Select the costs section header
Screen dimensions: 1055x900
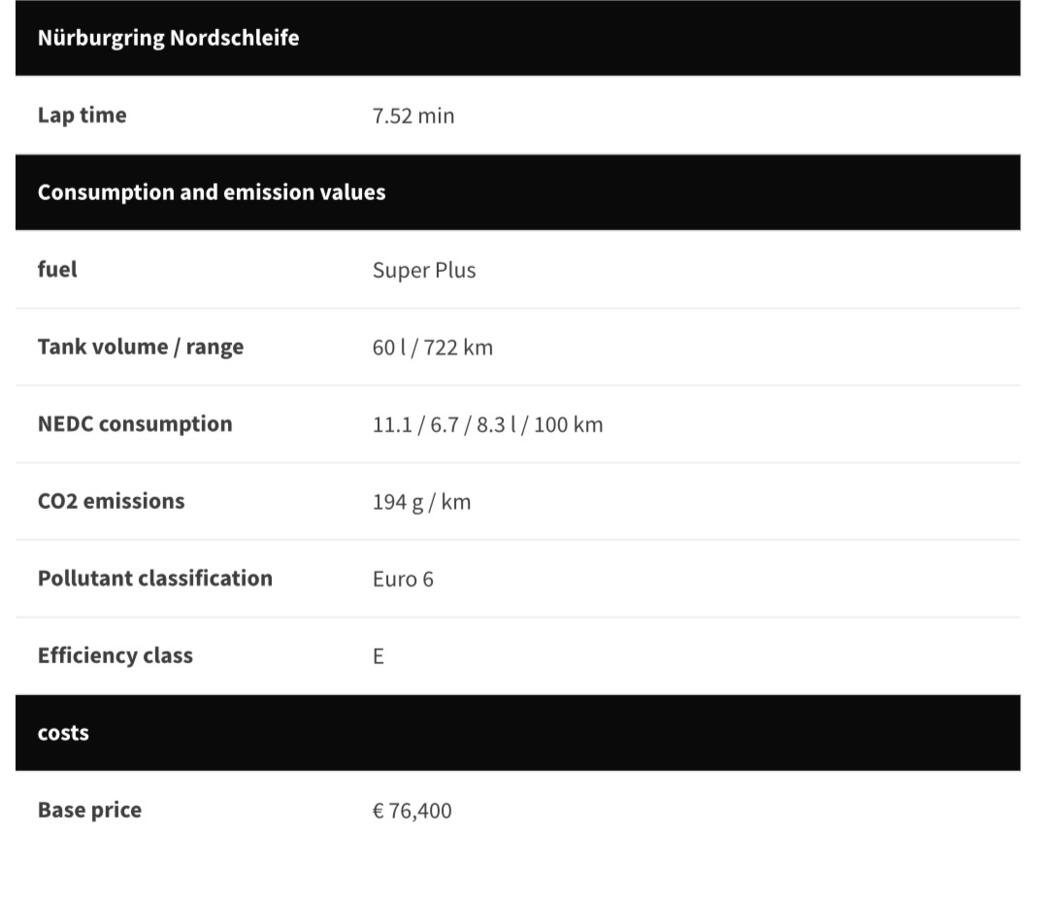[517, 733]
